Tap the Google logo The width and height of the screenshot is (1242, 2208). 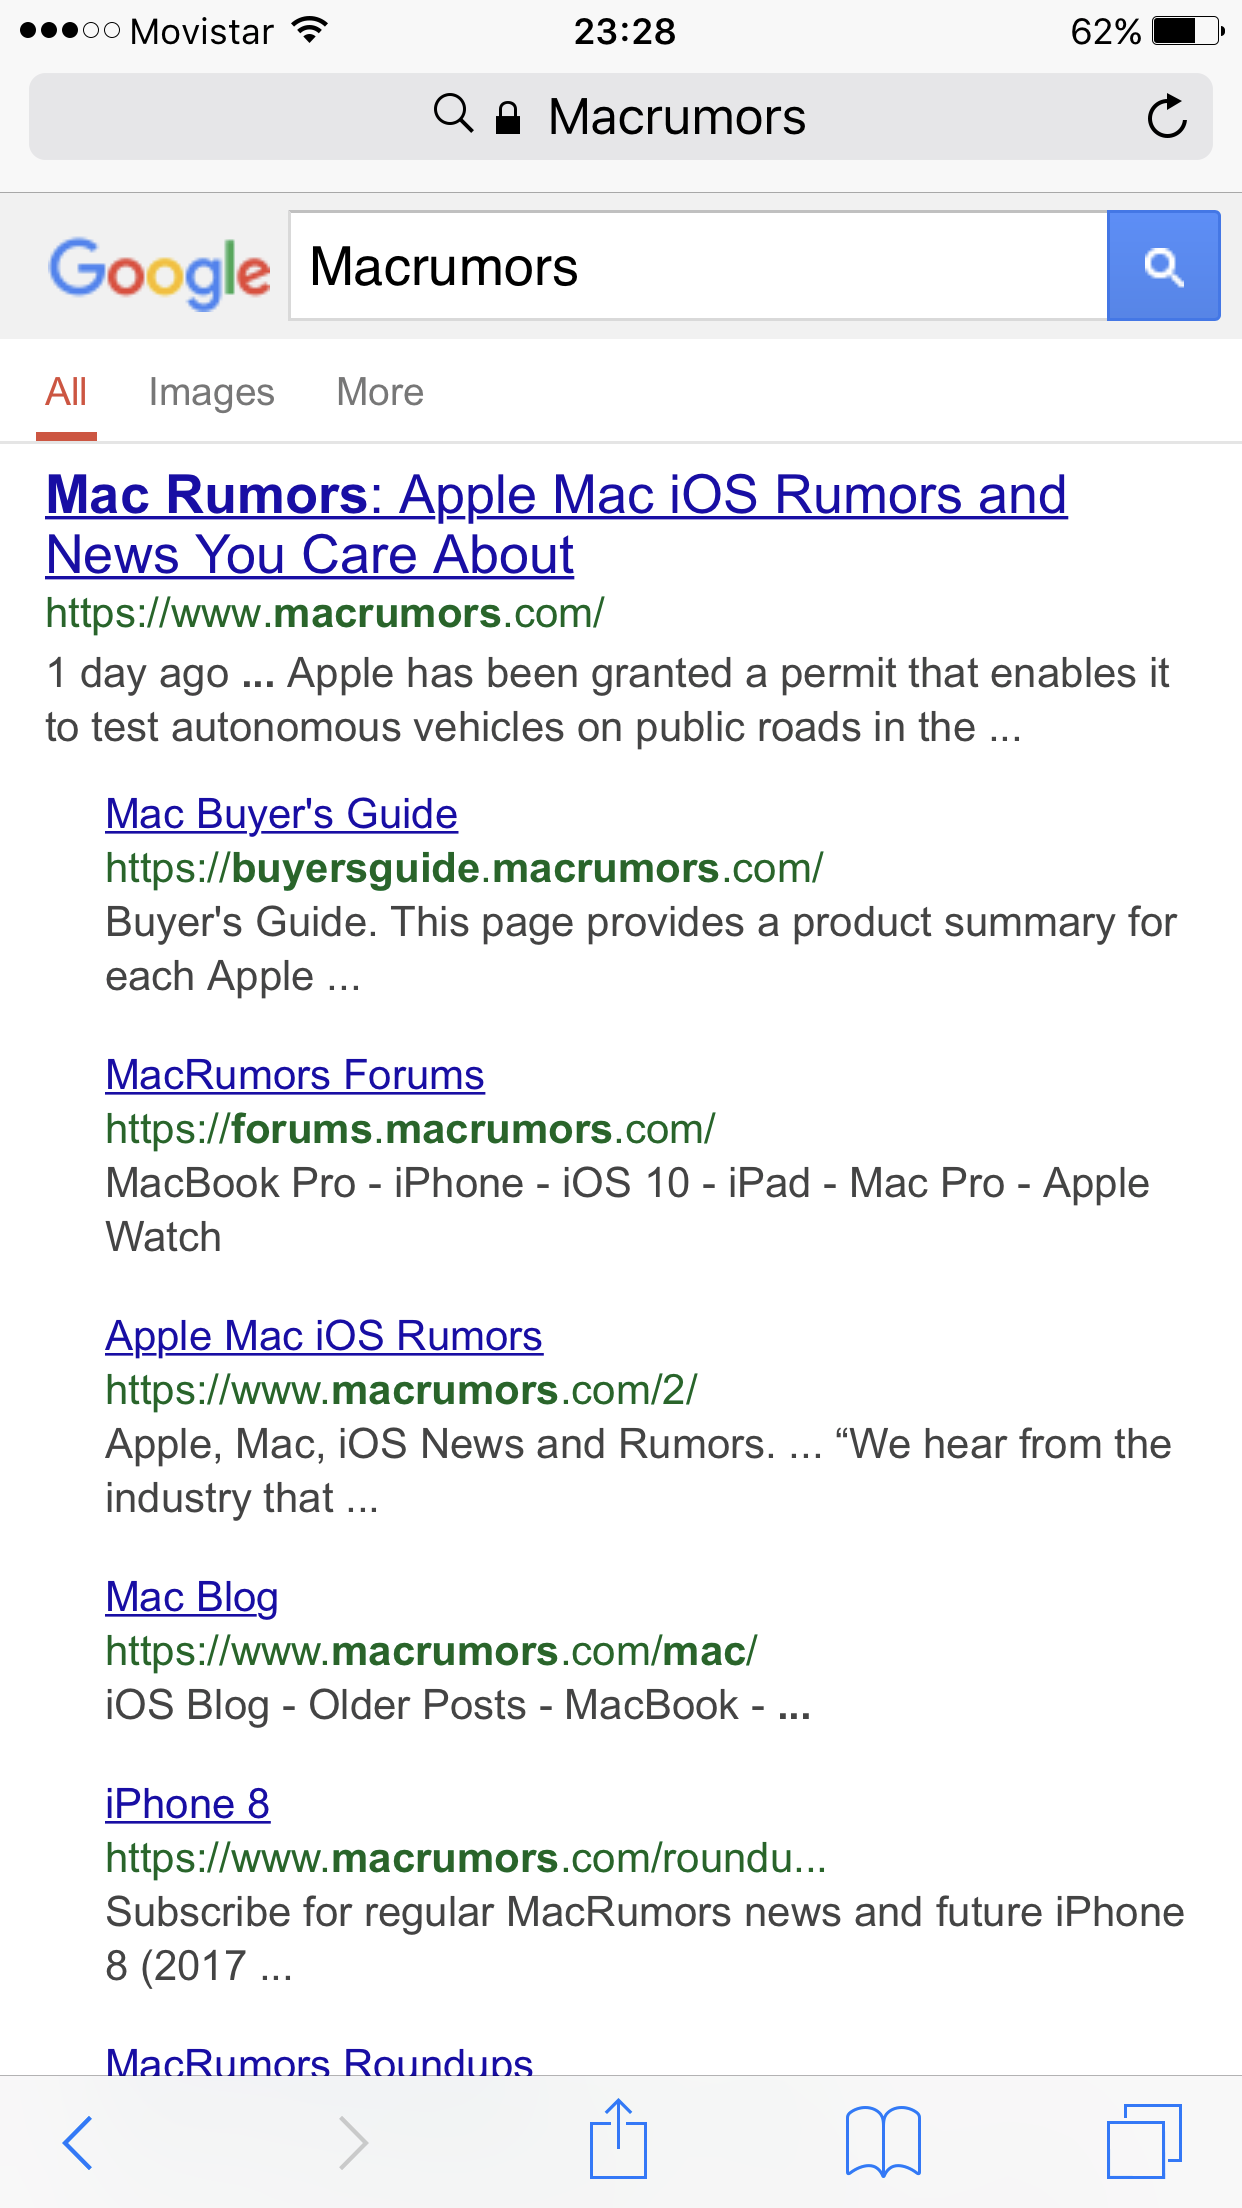[x=160, y=273]
